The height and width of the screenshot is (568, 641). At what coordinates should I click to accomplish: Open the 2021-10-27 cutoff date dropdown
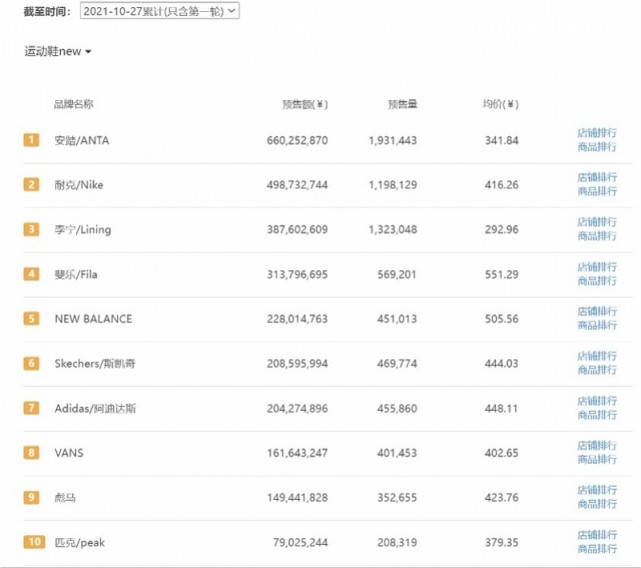(159, 11)
